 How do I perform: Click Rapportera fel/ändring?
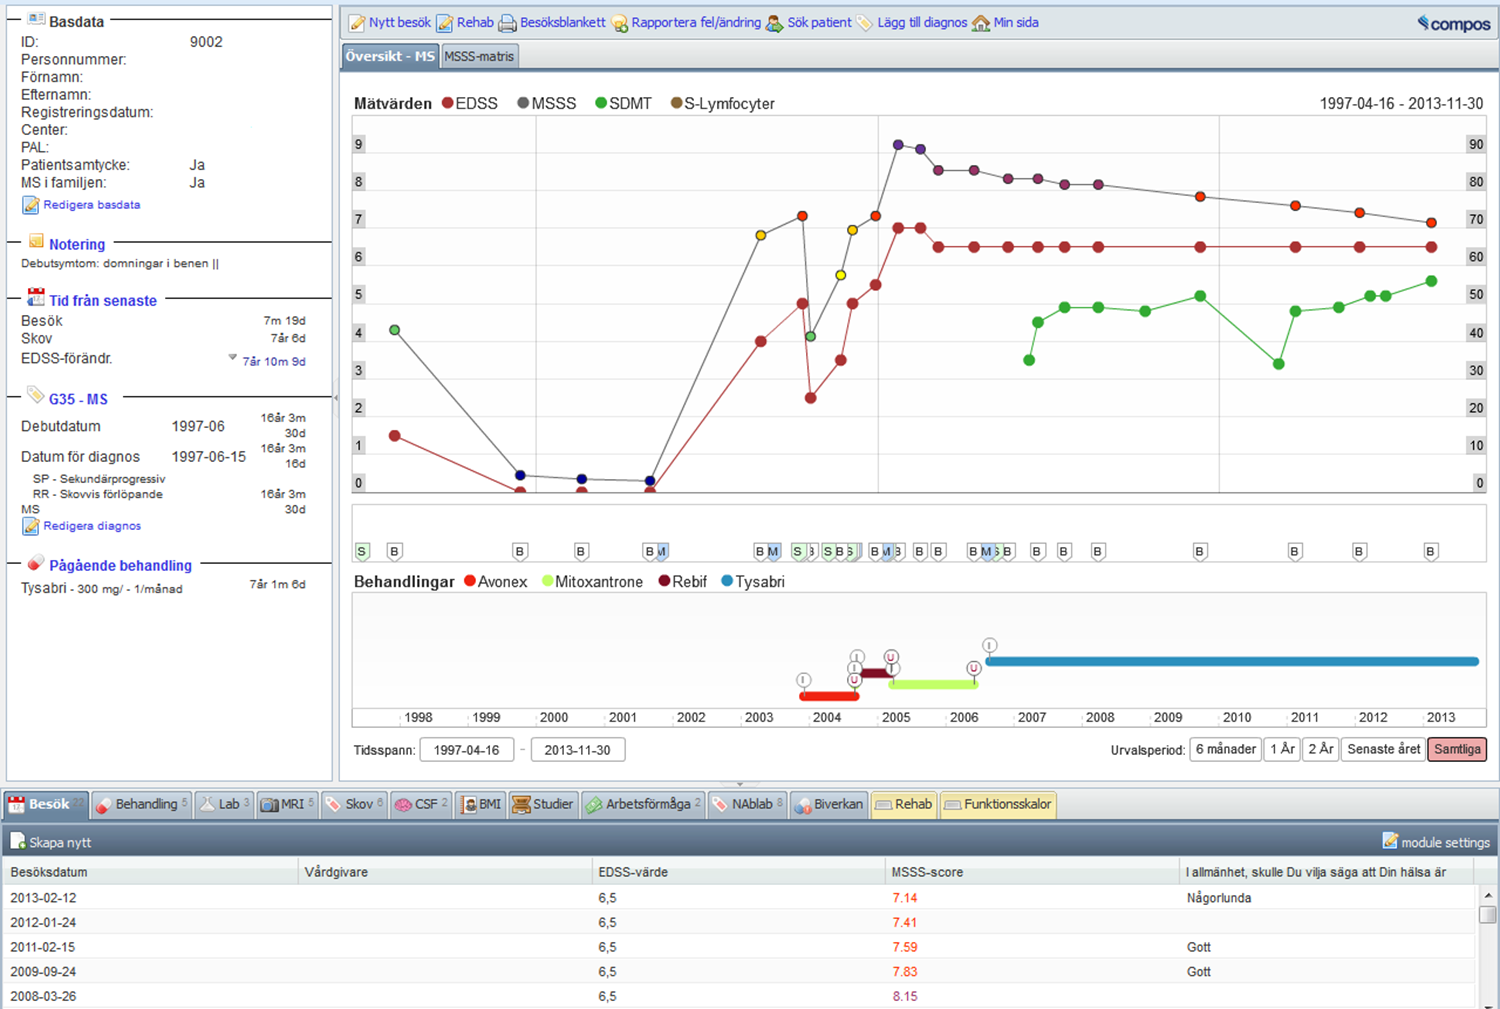pyautogui.click(x=686, y=22)
